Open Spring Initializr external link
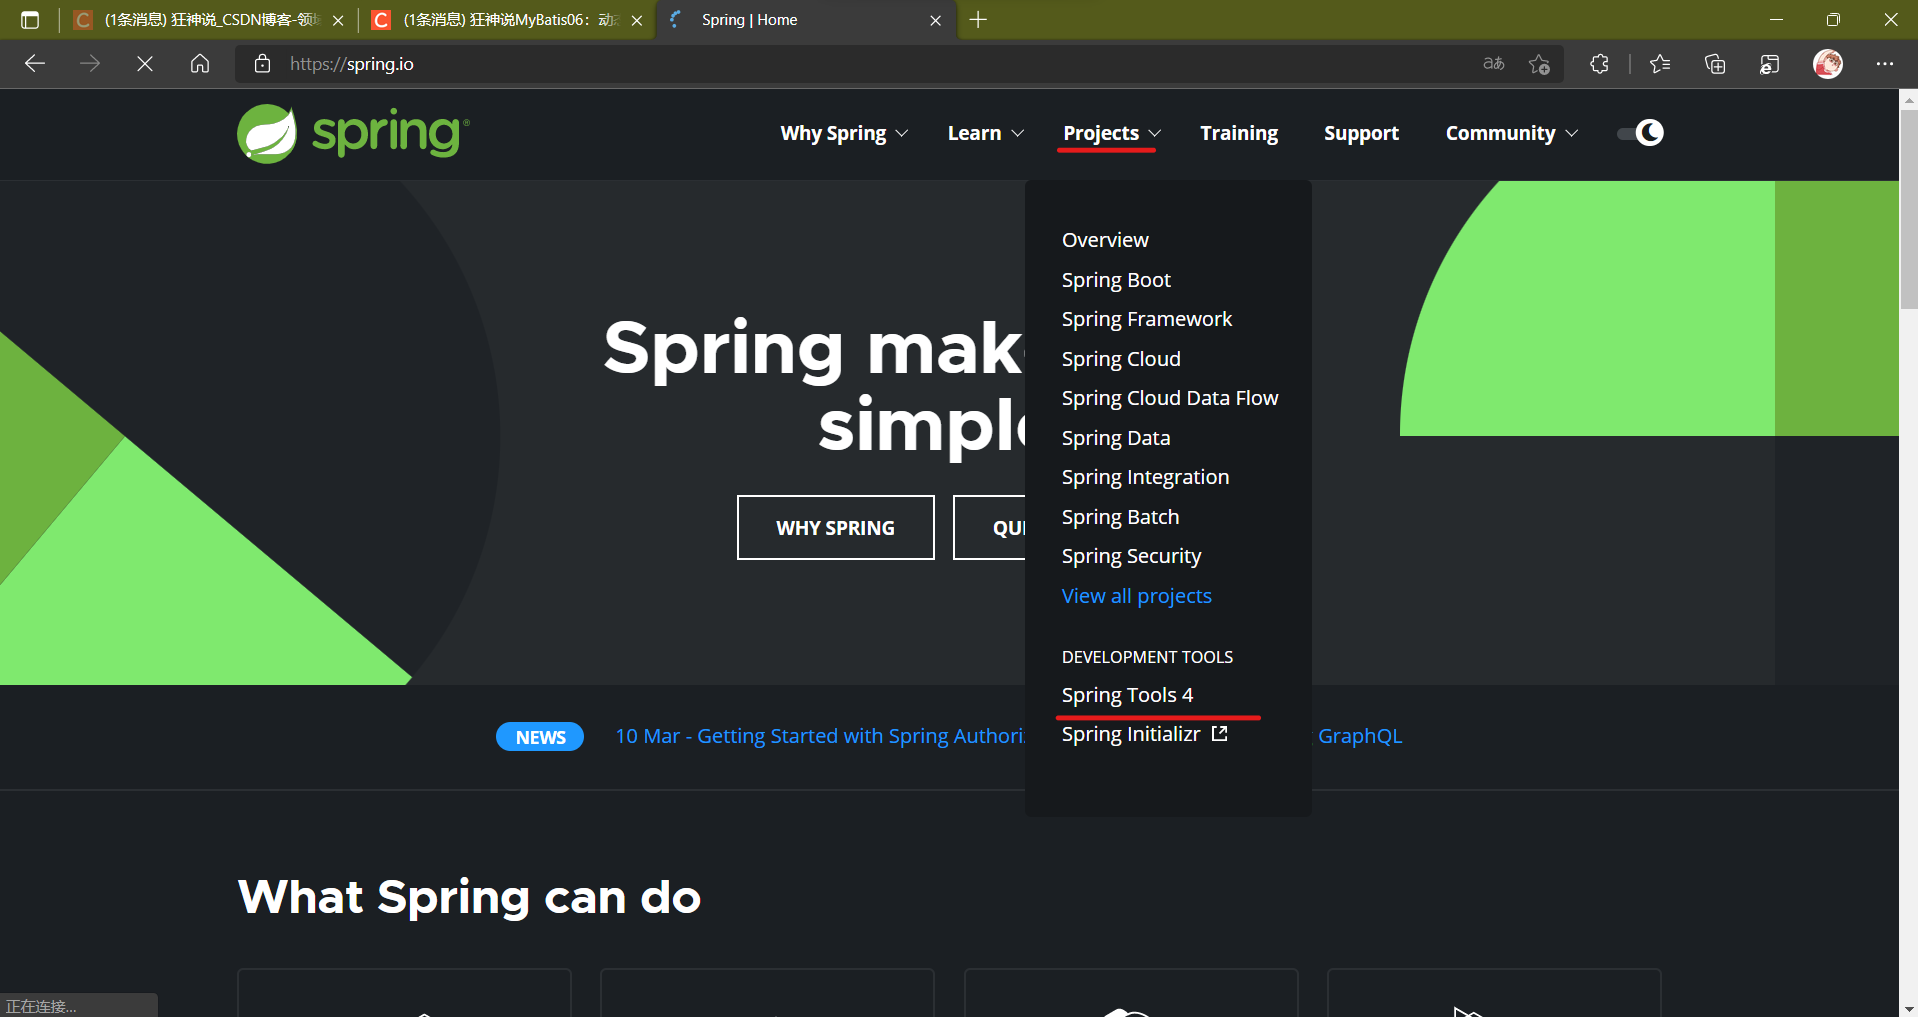Screen dimensions: 1918x1017 [1144, 734]
